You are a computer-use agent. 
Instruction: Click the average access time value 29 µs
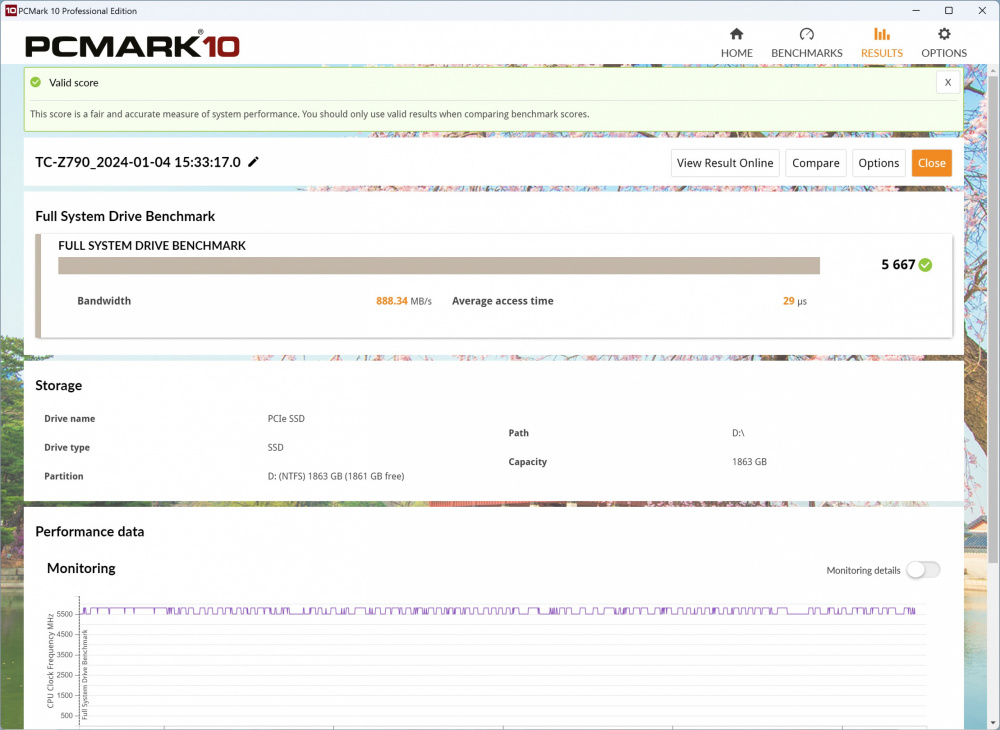tap(795, 301)
